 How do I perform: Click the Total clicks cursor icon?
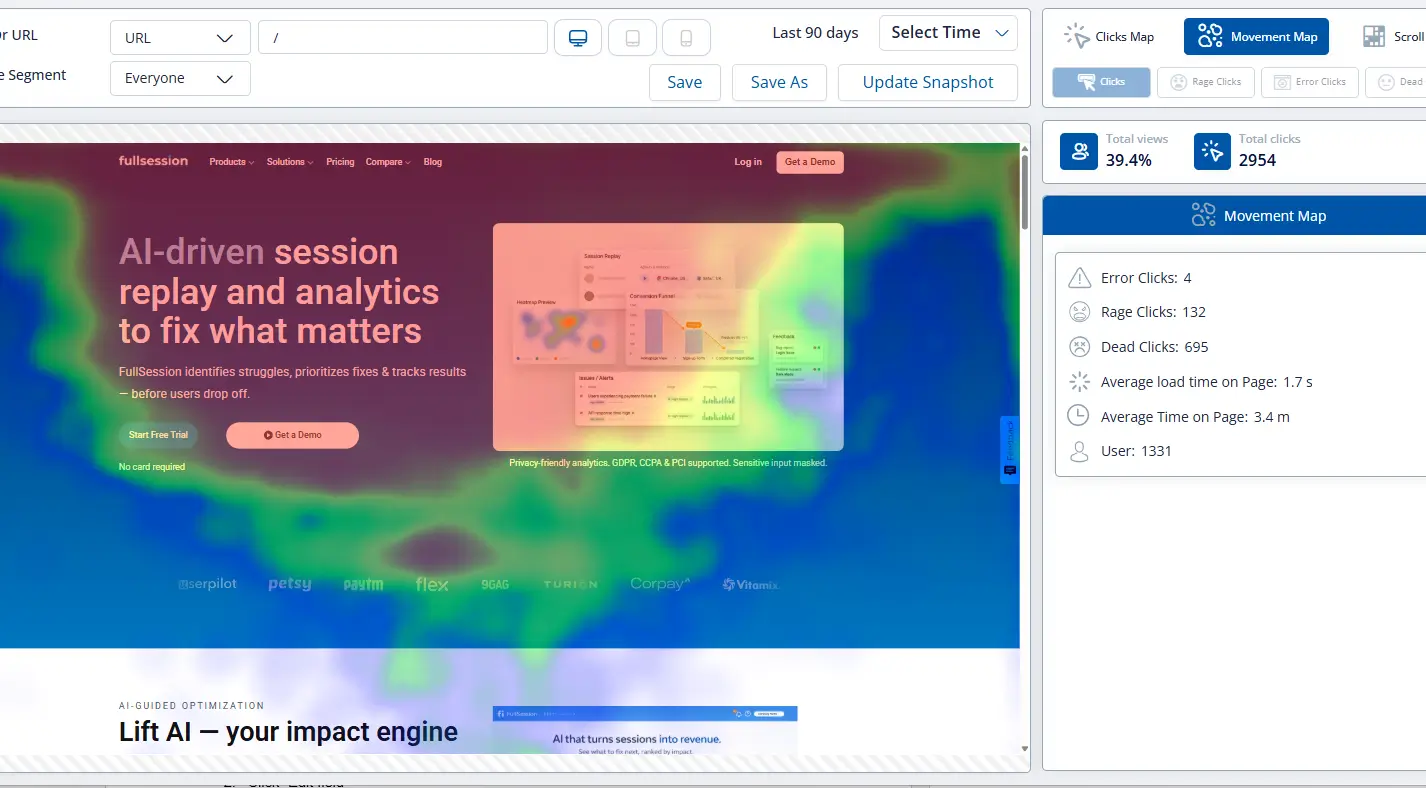(x=1212, y=151)
